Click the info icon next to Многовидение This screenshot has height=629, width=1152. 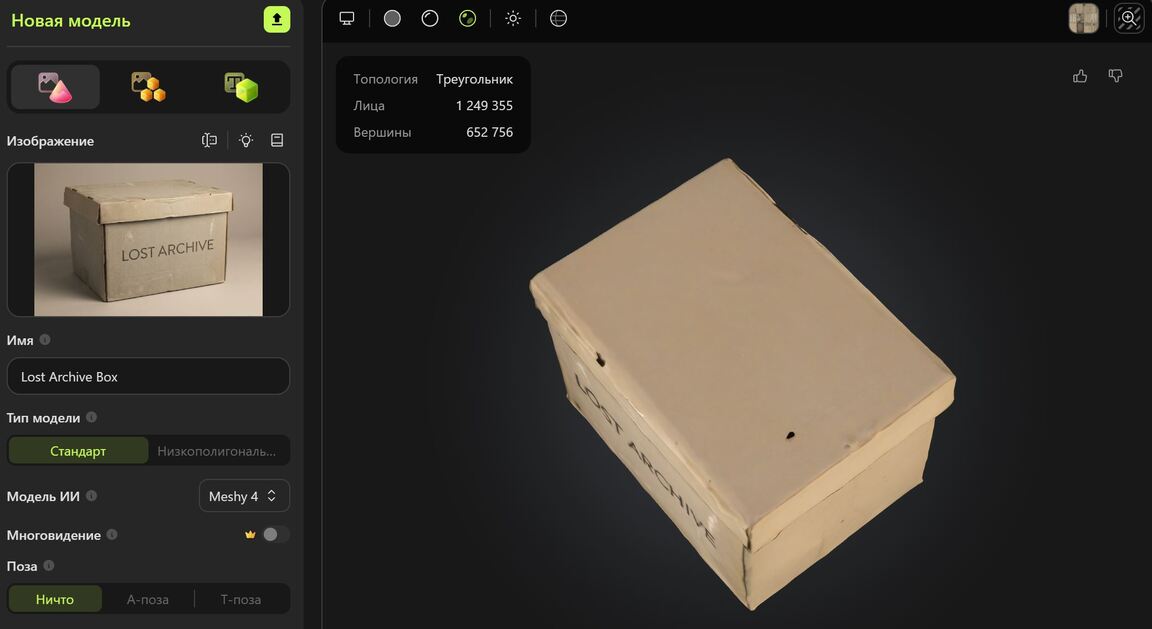[x=112, y=535]
